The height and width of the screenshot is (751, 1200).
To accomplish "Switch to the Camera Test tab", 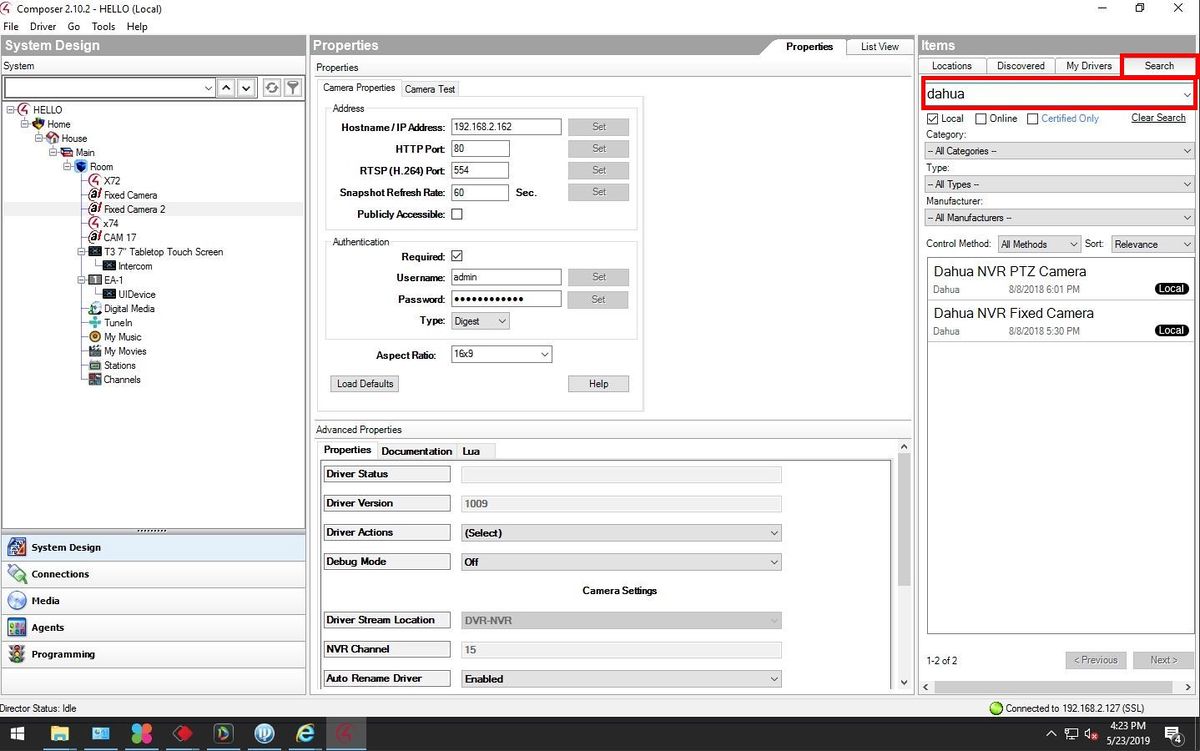I will tap(430, 89).
